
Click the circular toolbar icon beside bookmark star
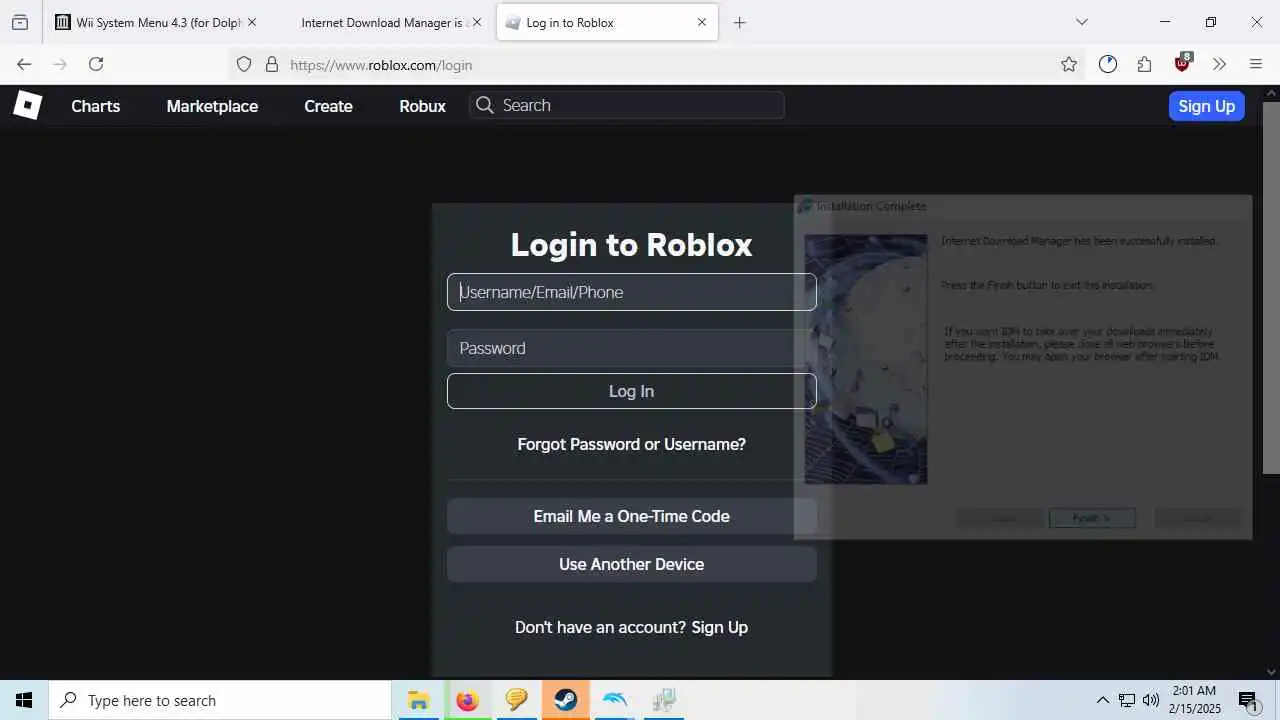[1107, 64]
